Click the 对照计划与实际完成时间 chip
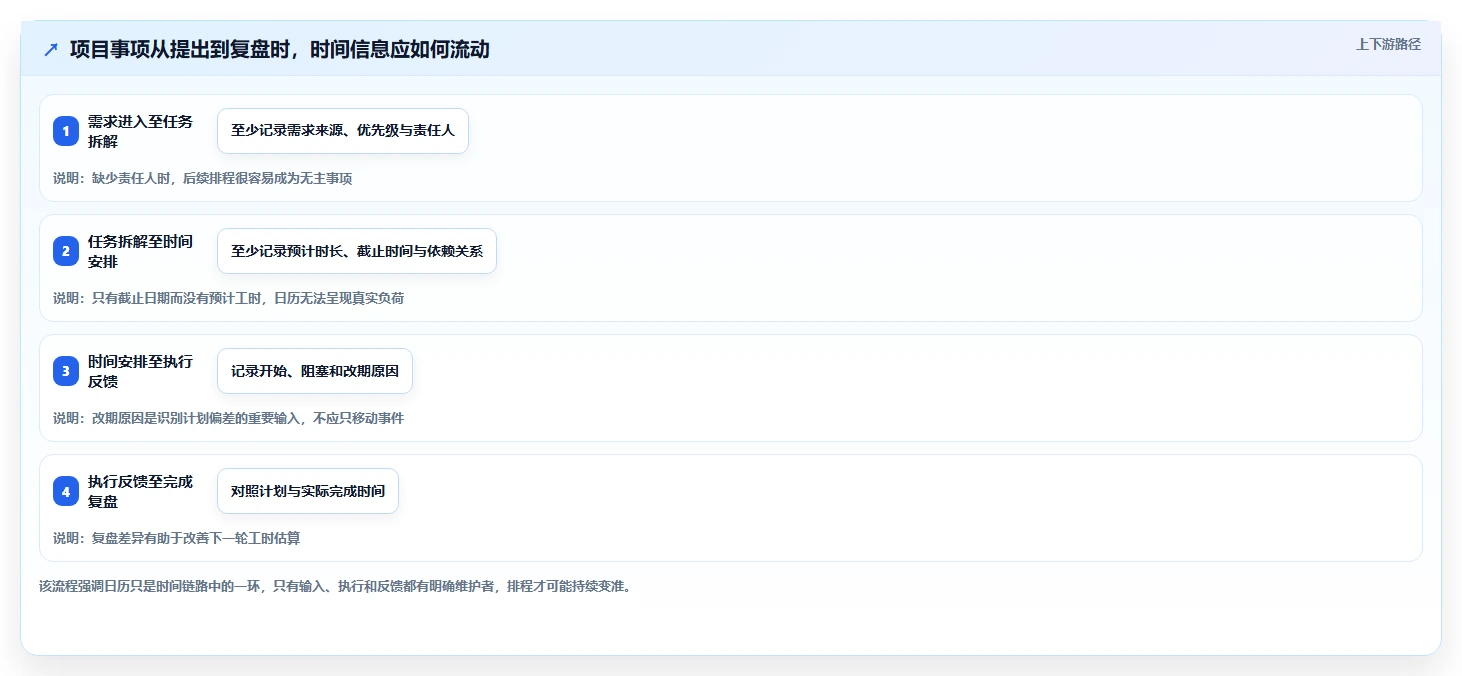The image size is (1462, 676). [x=308, y=491]
